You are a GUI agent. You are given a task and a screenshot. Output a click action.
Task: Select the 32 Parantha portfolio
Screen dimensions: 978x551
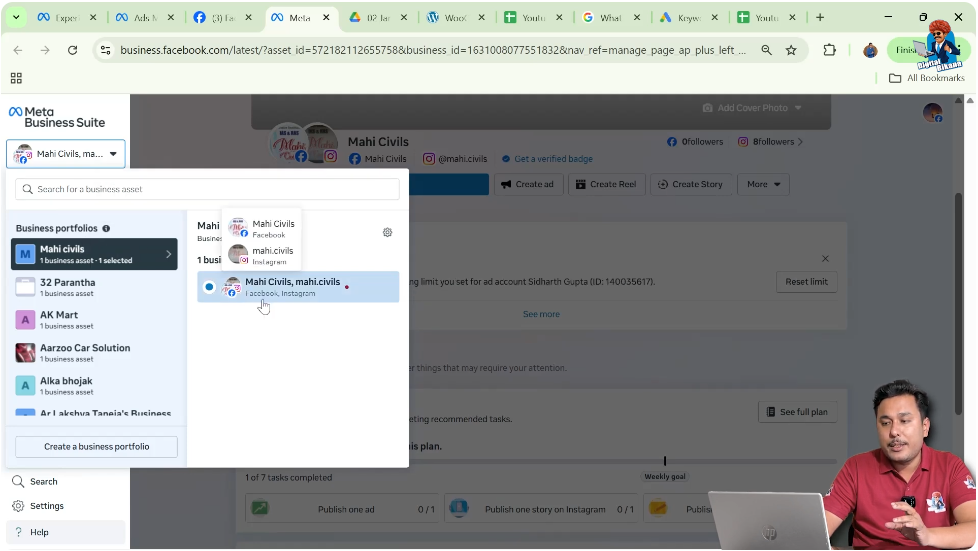[x=94, y=287]
